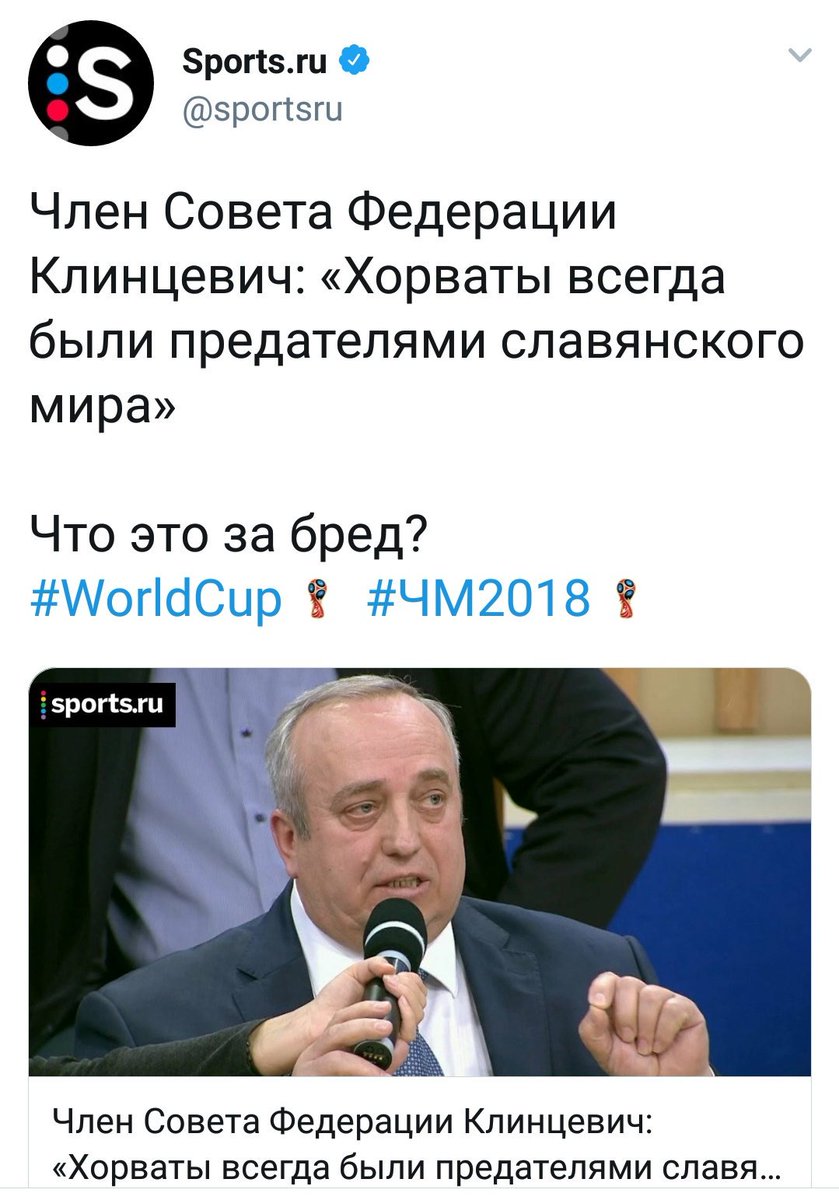Click the red dot in avatar logo
The height and width of the screenshot is (1200, 839).
click(x=58, y=103)
